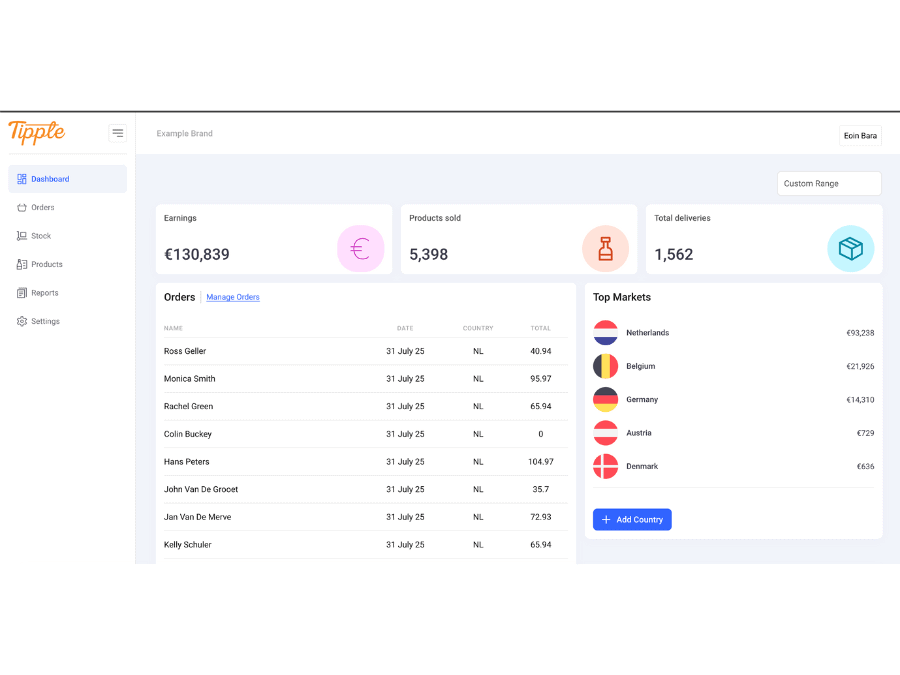Click the €729 Austria amount

865,433
